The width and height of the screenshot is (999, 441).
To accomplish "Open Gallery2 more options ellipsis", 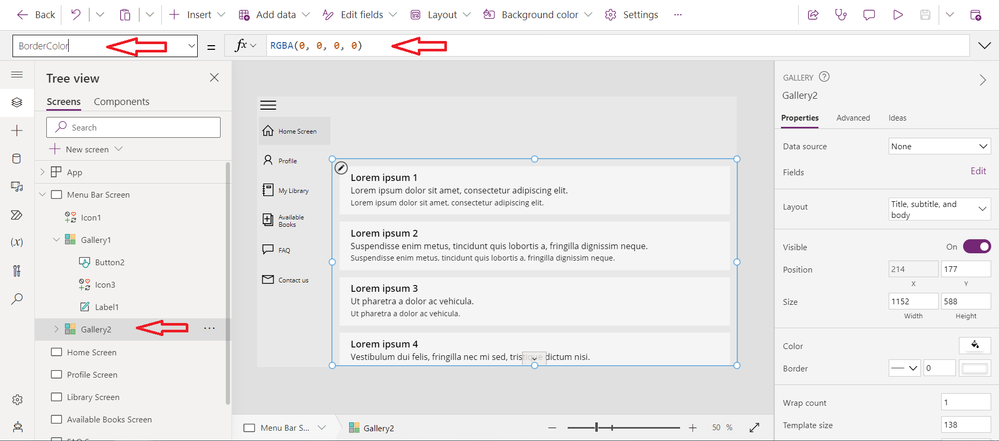I will click(209, 328).
